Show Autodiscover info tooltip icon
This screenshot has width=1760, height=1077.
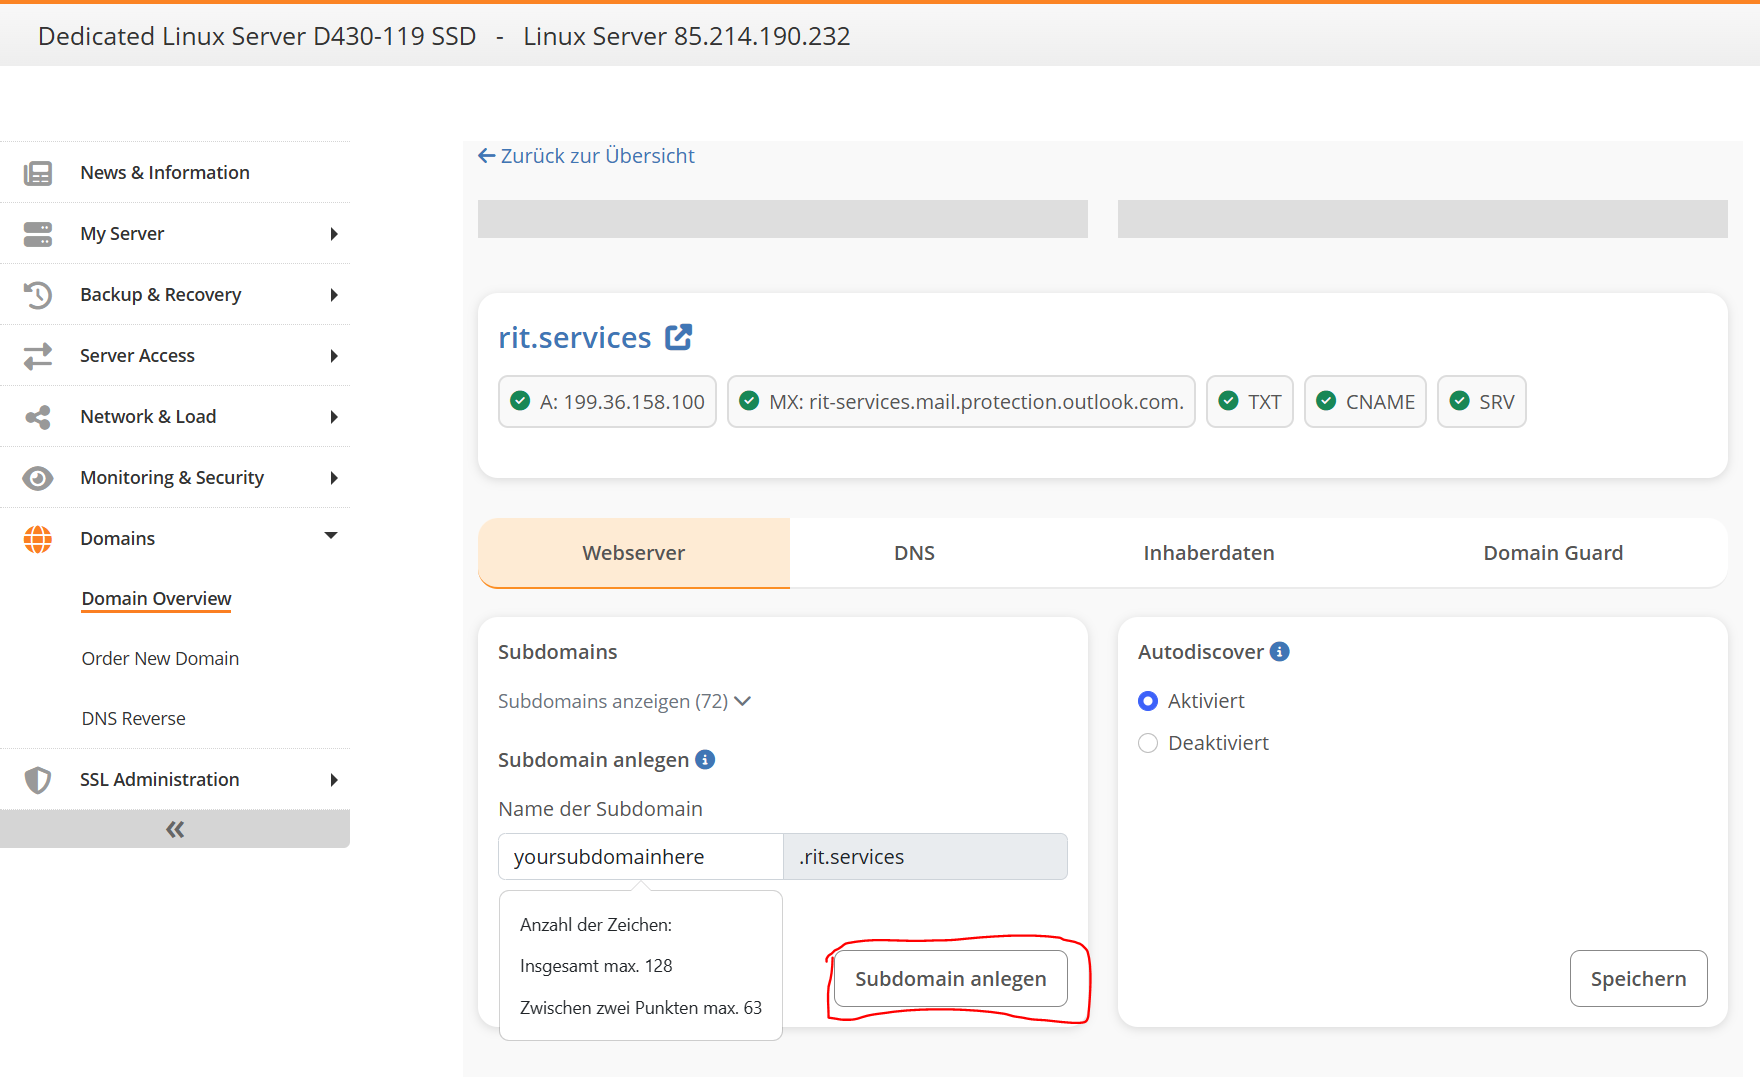(x=1279, y=651)
